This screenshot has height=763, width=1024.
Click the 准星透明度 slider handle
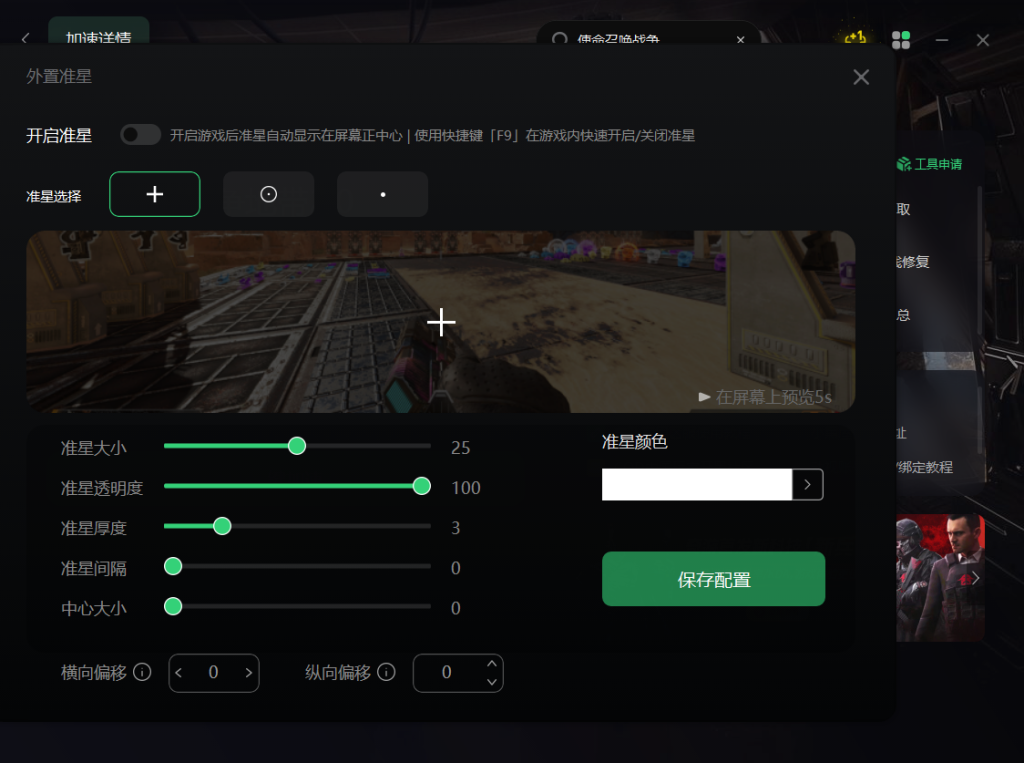pos(422,486)
